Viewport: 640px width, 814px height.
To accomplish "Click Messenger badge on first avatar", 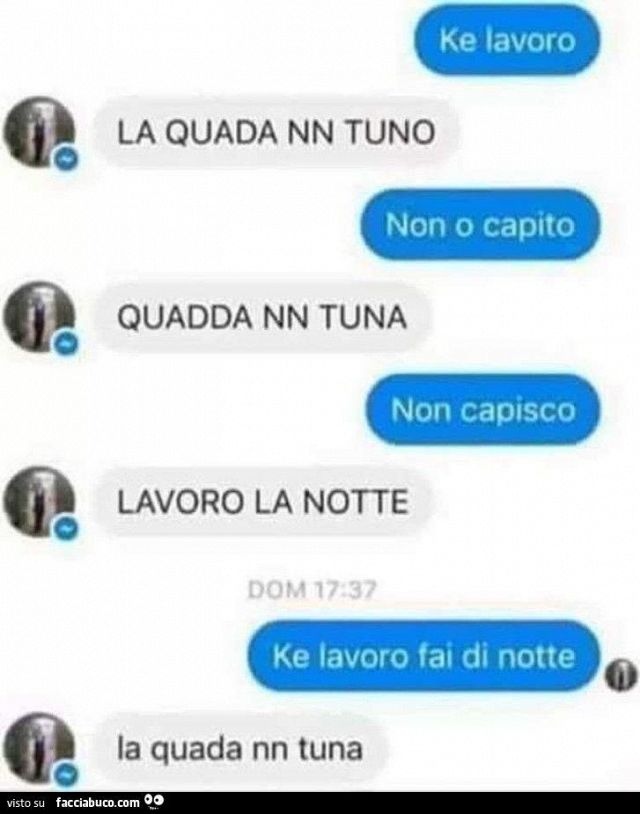I will [x=66, y=159].
